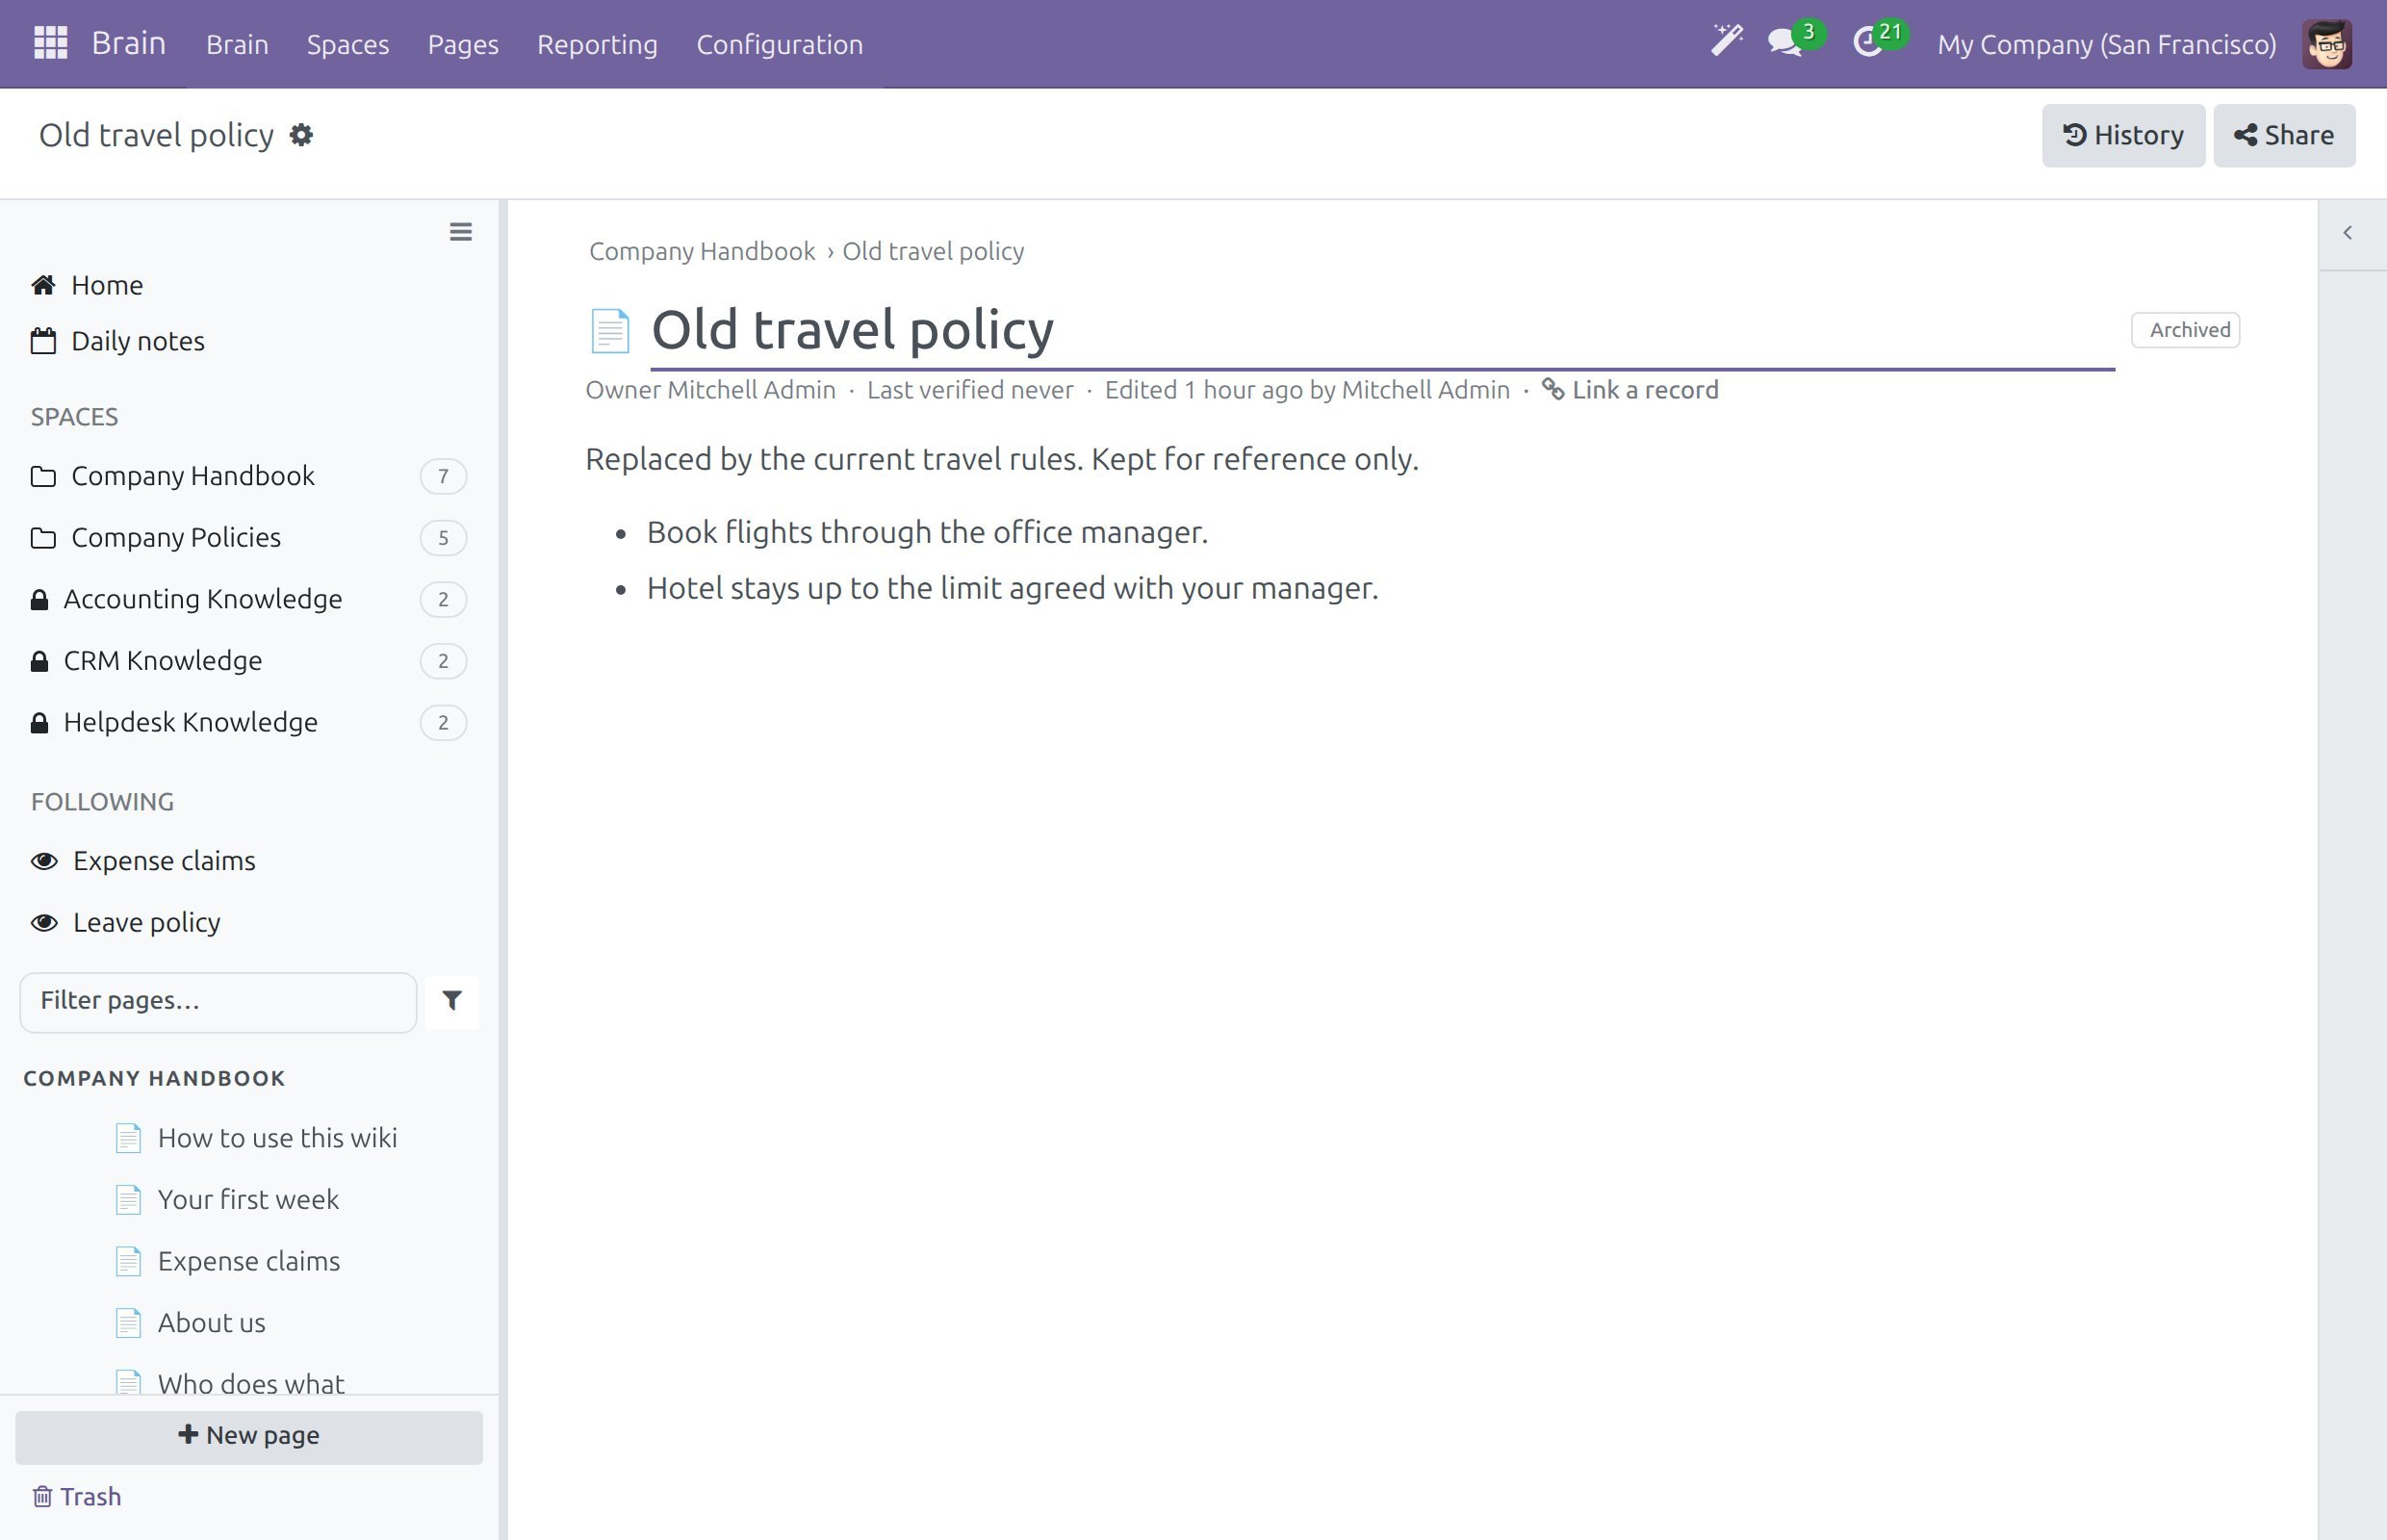Screen dimensions: 2387x1540
Task: Open About us page
Action: pyautogui.click(x=211, y=1323)
